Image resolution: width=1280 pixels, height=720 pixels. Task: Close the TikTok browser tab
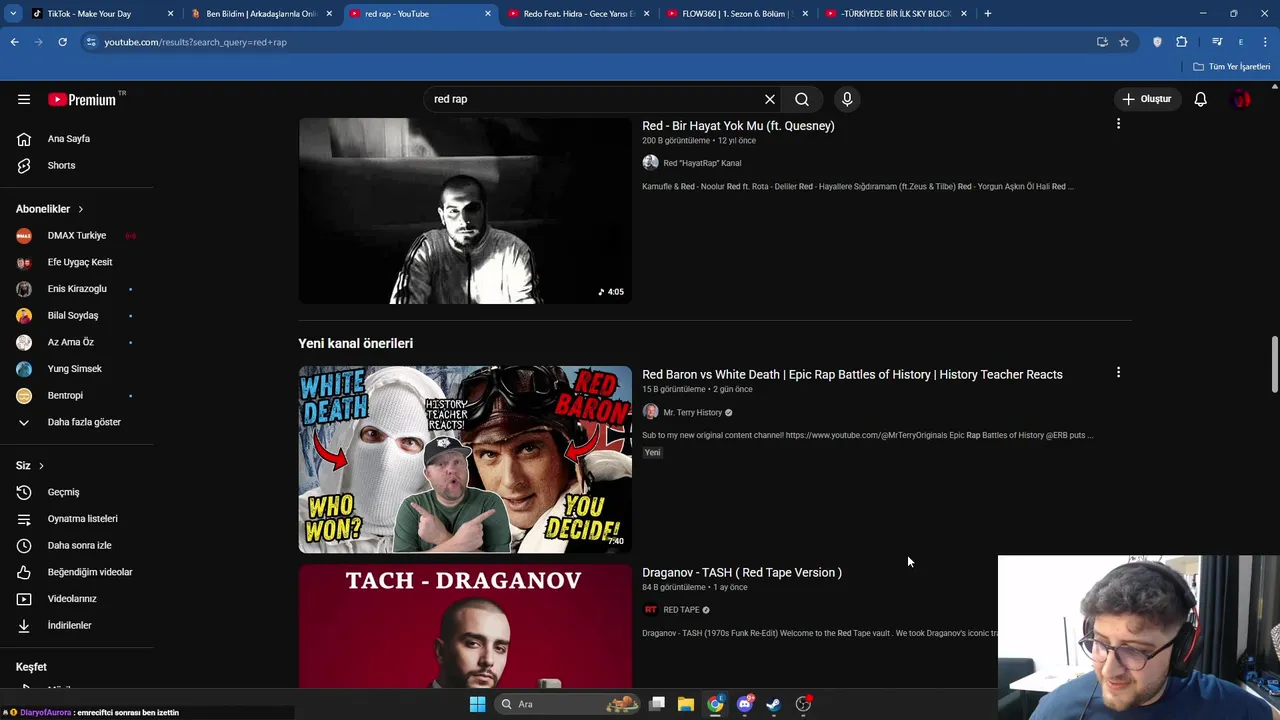point(170,14)
